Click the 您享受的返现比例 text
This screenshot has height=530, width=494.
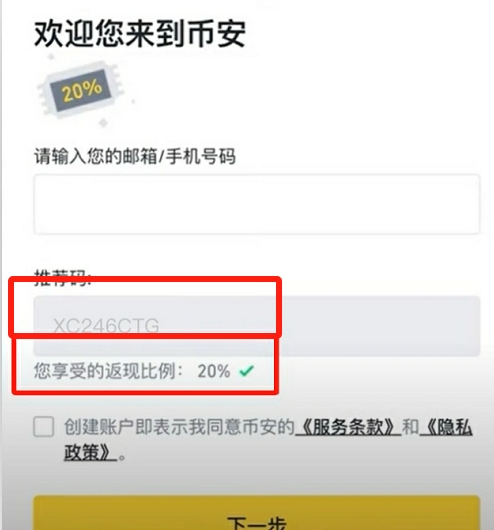coord(105,371)
